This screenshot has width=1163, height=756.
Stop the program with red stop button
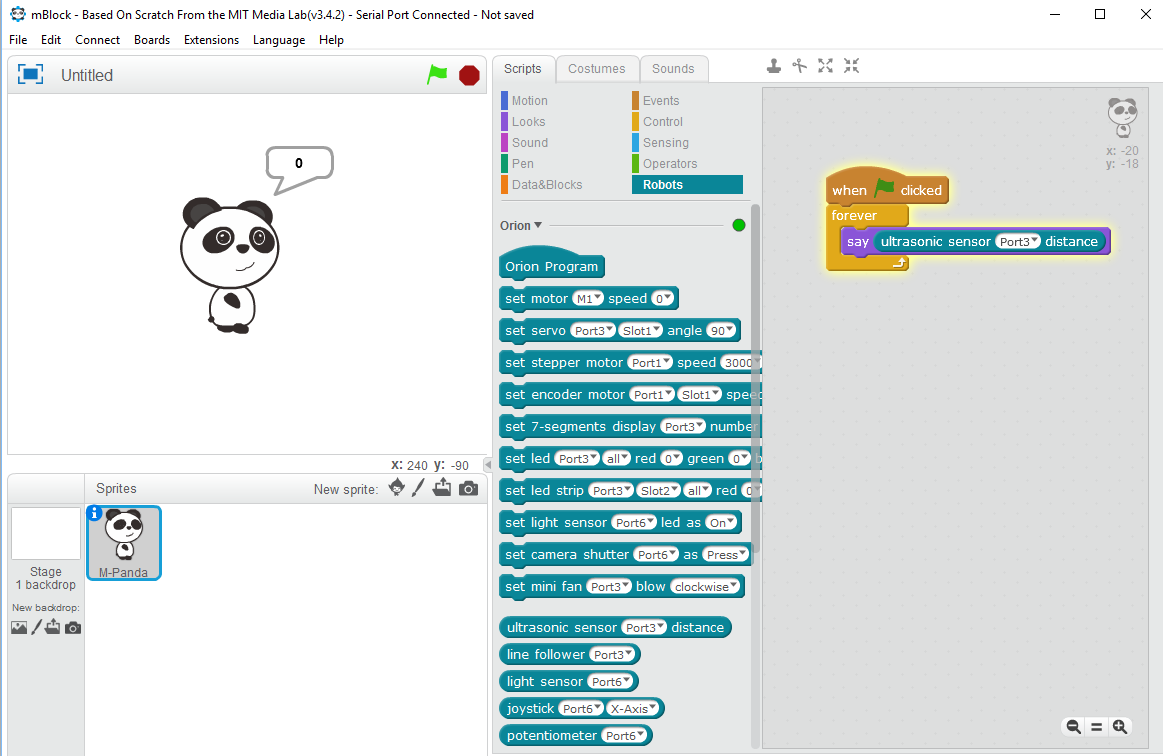tap(469, 75)
